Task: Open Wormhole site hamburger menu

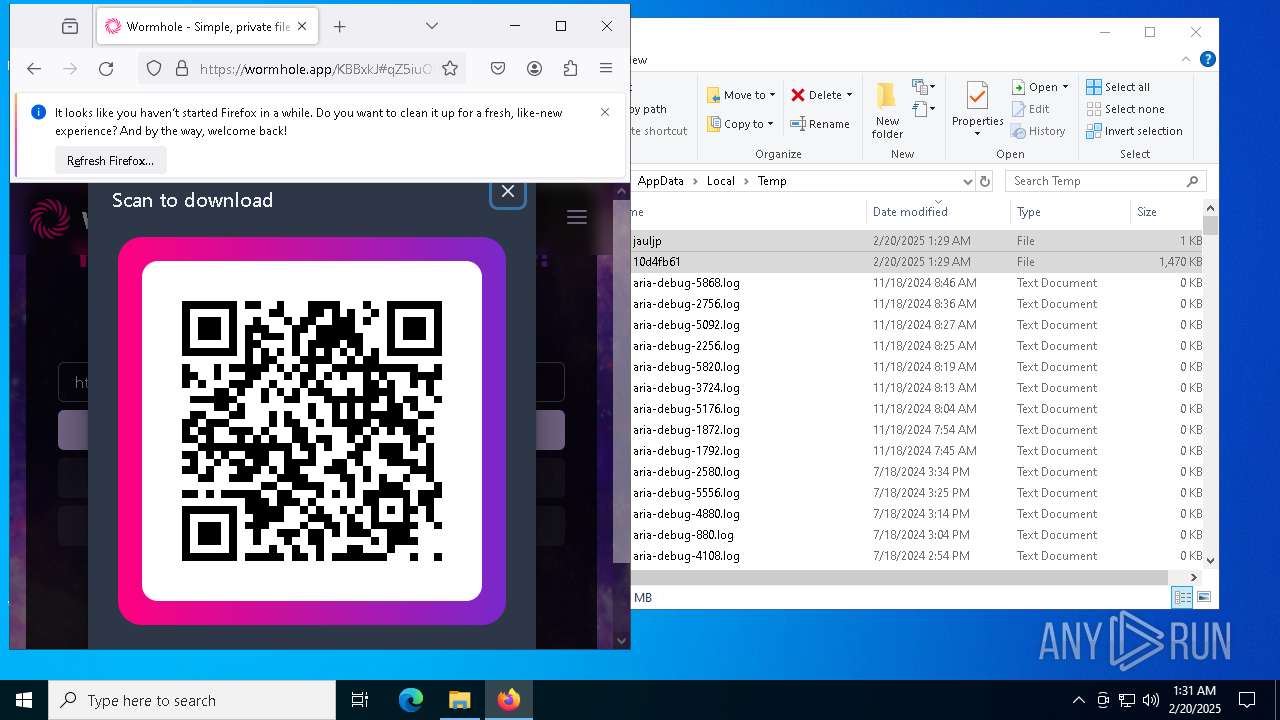Action: click(x=577, y=217)
